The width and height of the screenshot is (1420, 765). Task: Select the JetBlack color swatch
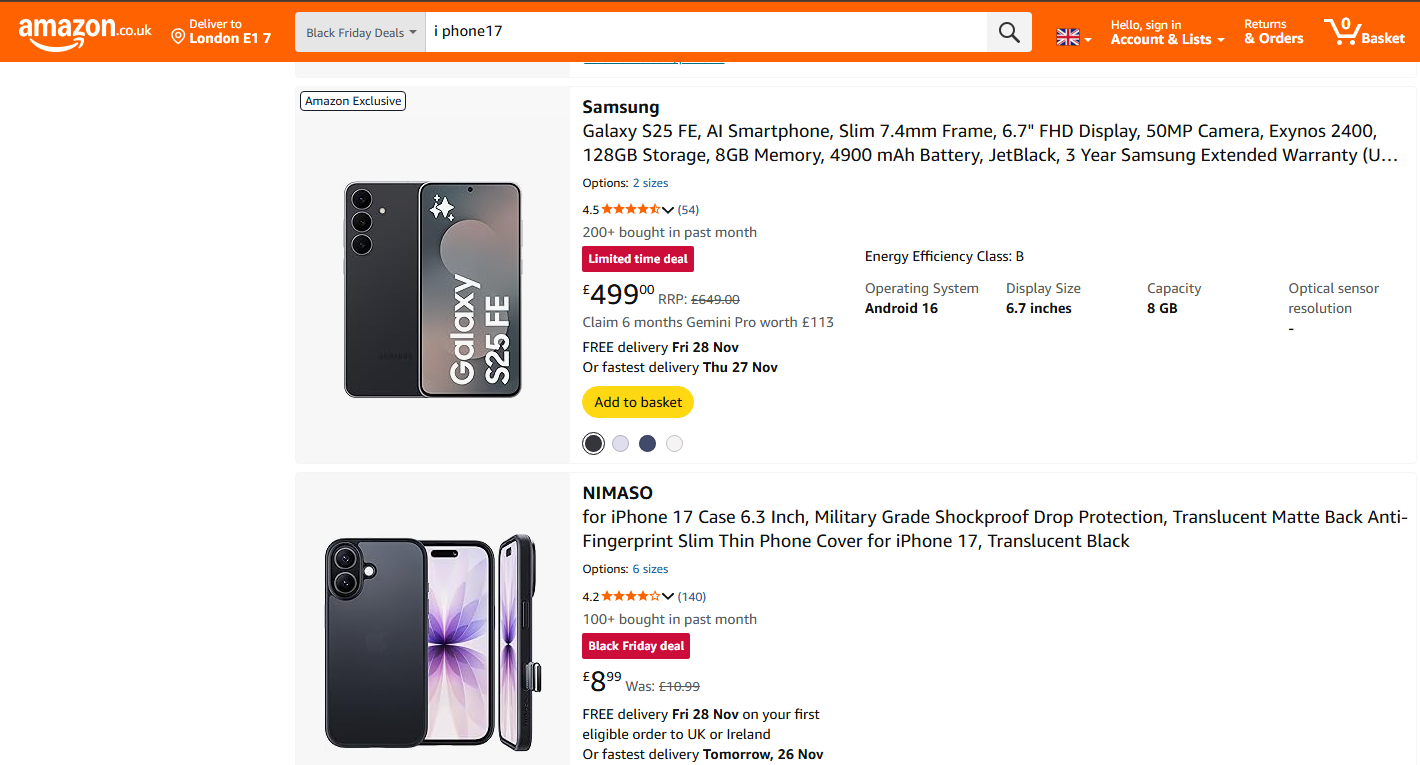click(x=593, y=443)
